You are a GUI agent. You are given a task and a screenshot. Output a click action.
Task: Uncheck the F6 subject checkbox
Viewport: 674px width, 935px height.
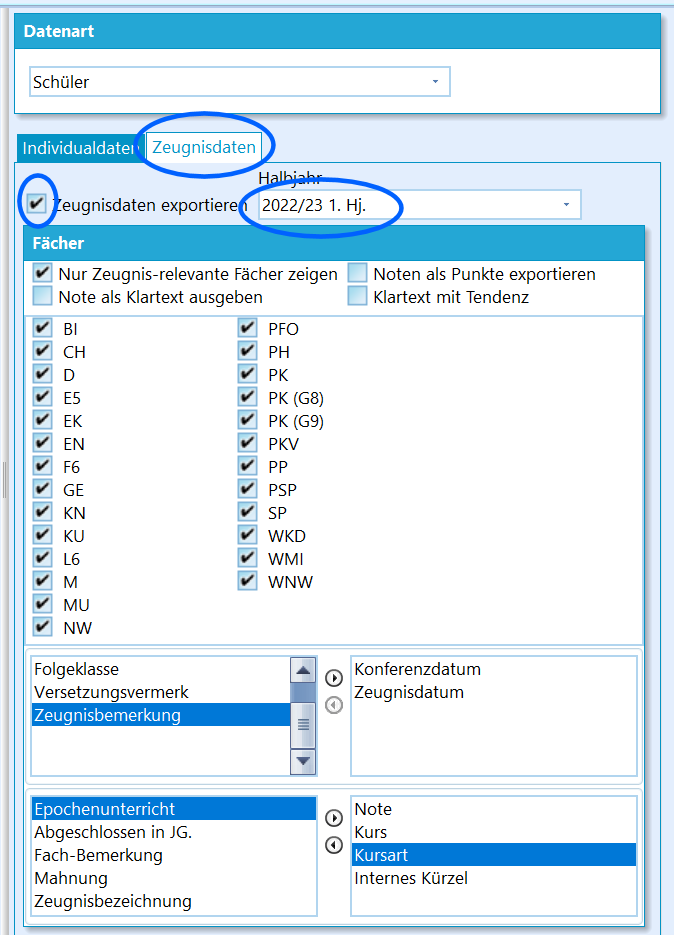pos(42,466)
